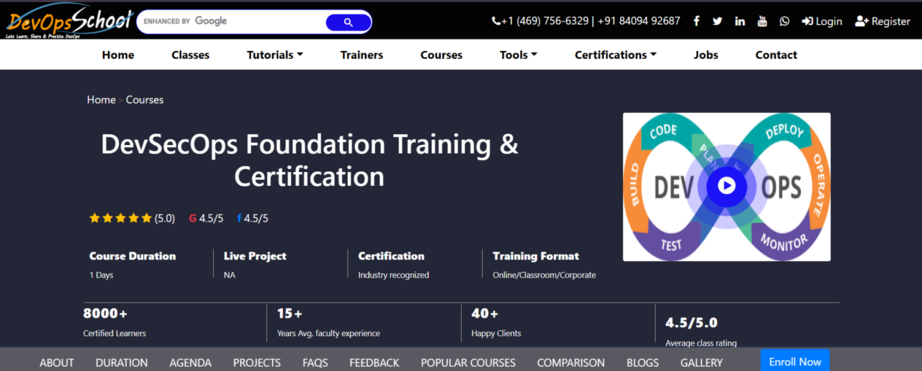Open Contact in the navigation bar
Viewport: 922px width, 371px height.
click(x=776, y=55)
